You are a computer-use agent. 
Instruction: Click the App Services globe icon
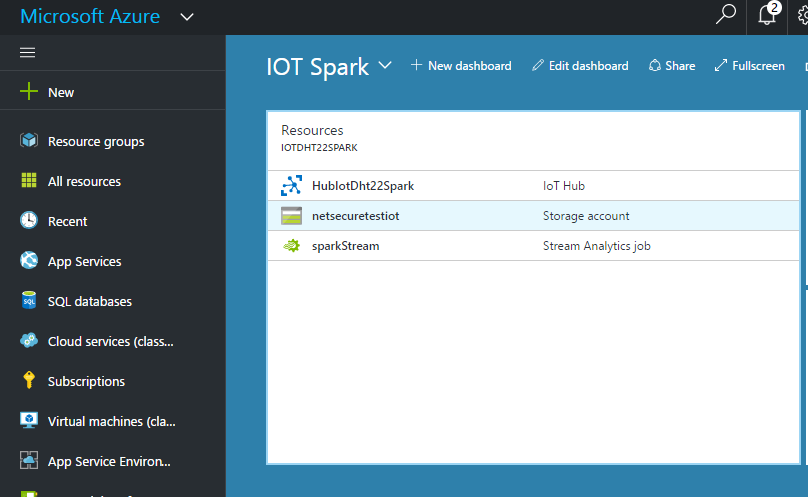click(x=29, y=260)
